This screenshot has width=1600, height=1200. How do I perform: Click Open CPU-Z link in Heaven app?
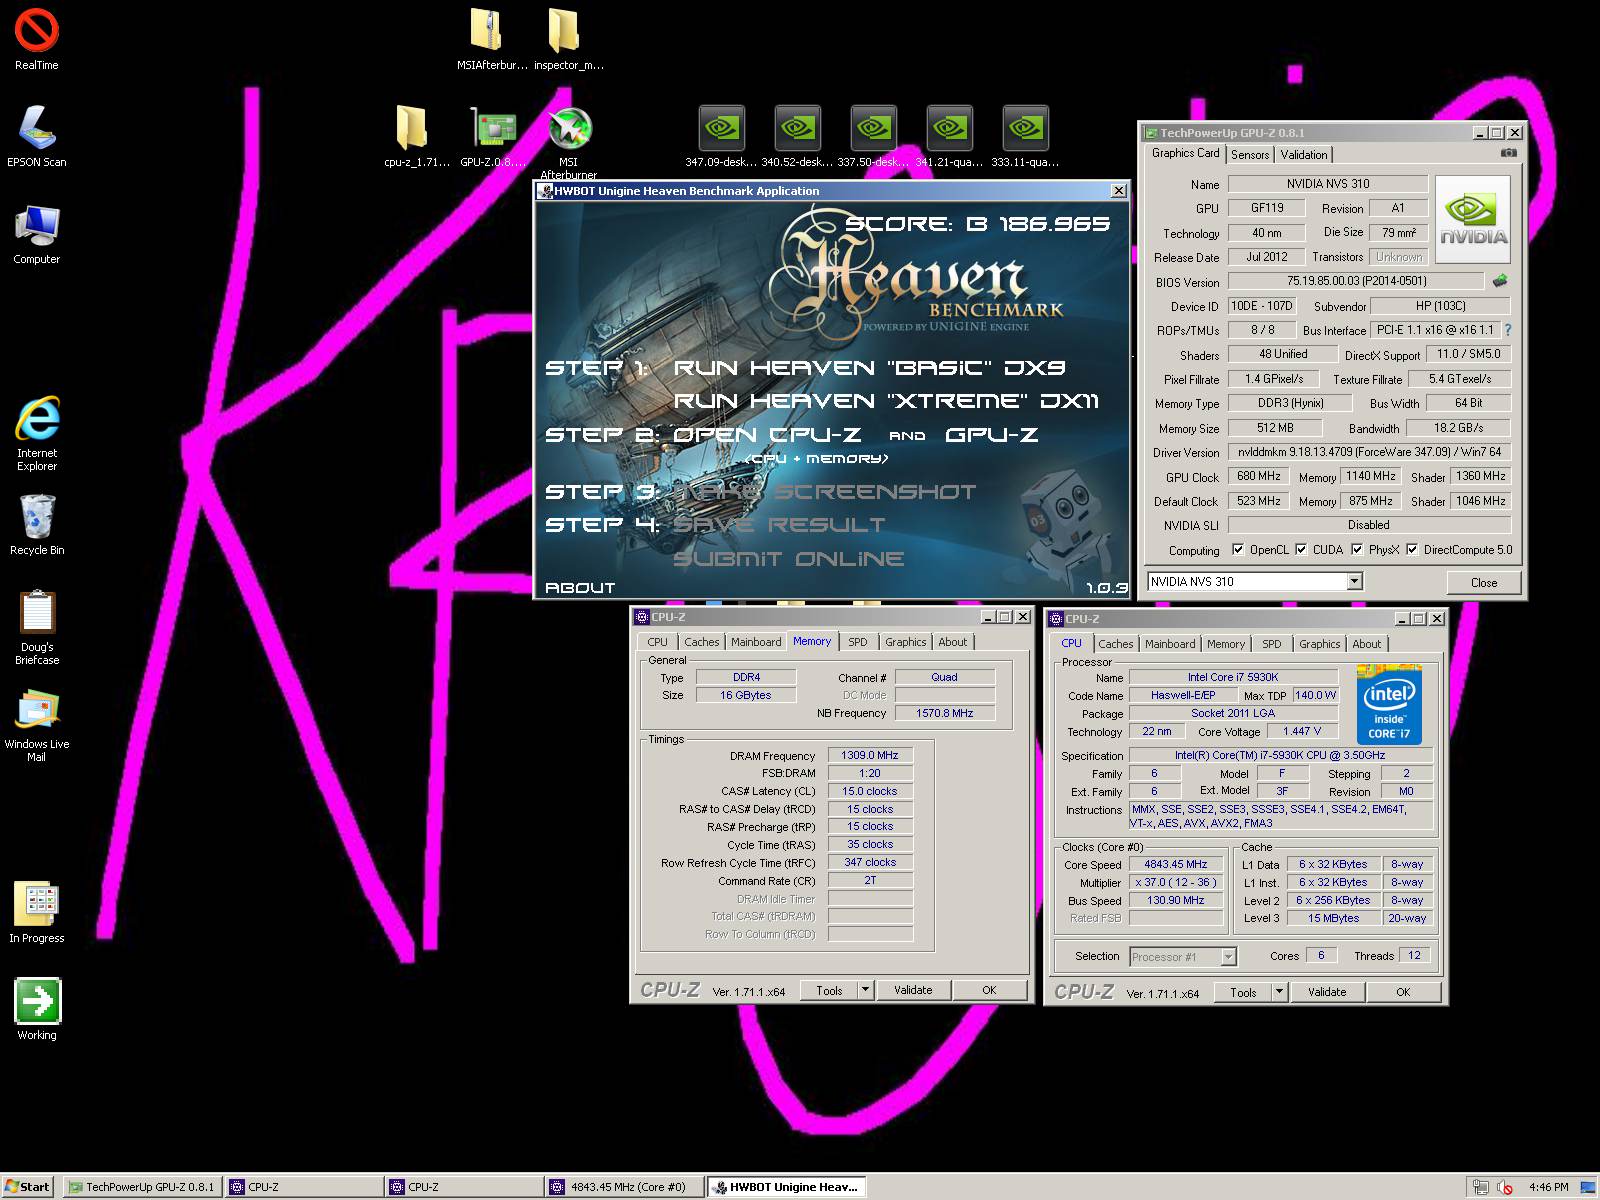767,435
